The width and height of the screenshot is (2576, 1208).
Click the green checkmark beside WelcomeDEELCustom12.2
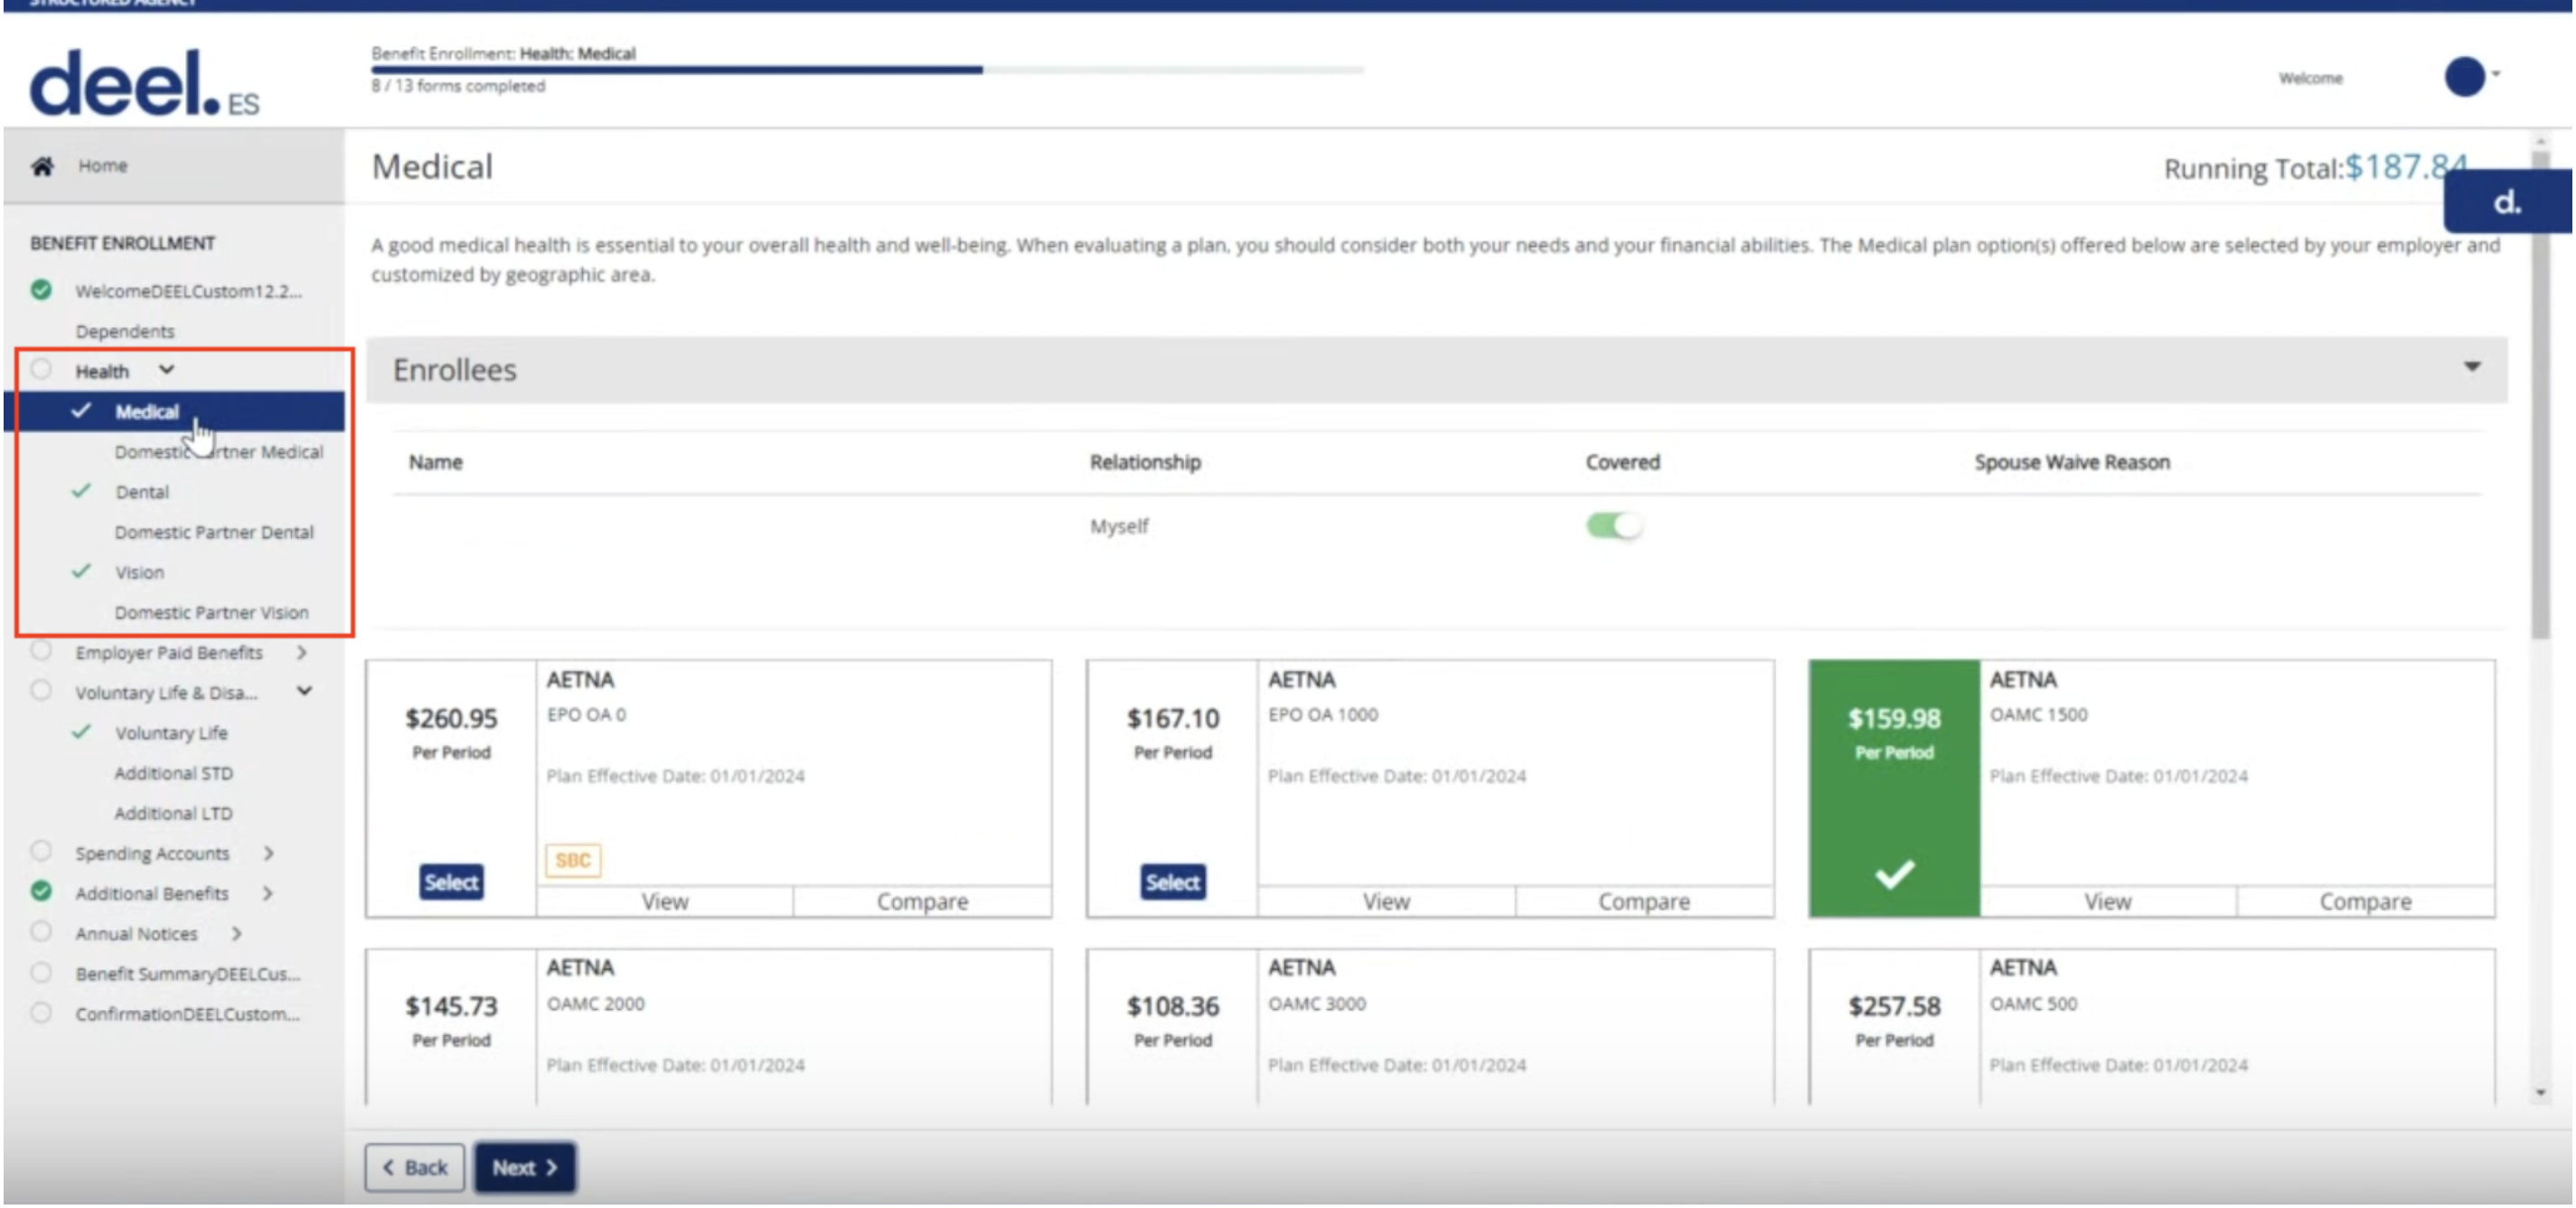(x=41, y=290)
